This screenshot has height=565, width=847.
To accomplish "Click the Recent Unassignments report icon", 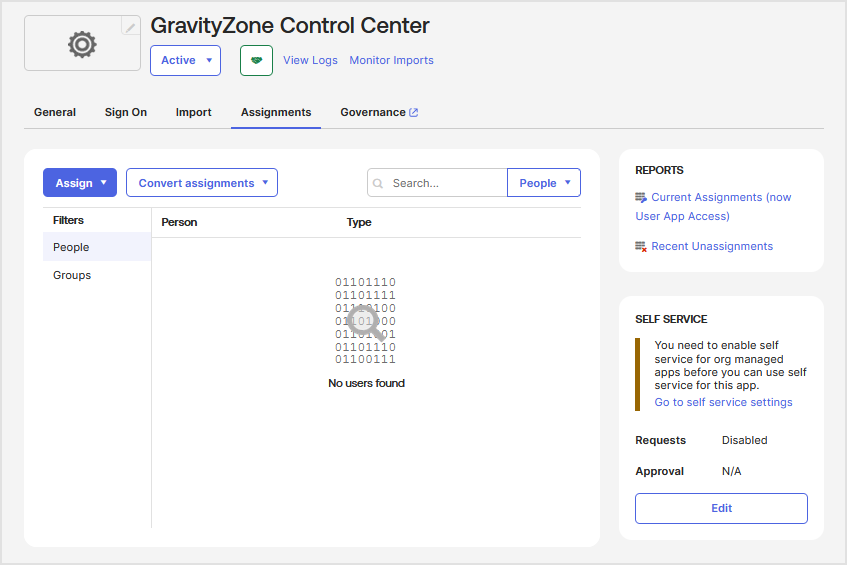I will 641,247.
